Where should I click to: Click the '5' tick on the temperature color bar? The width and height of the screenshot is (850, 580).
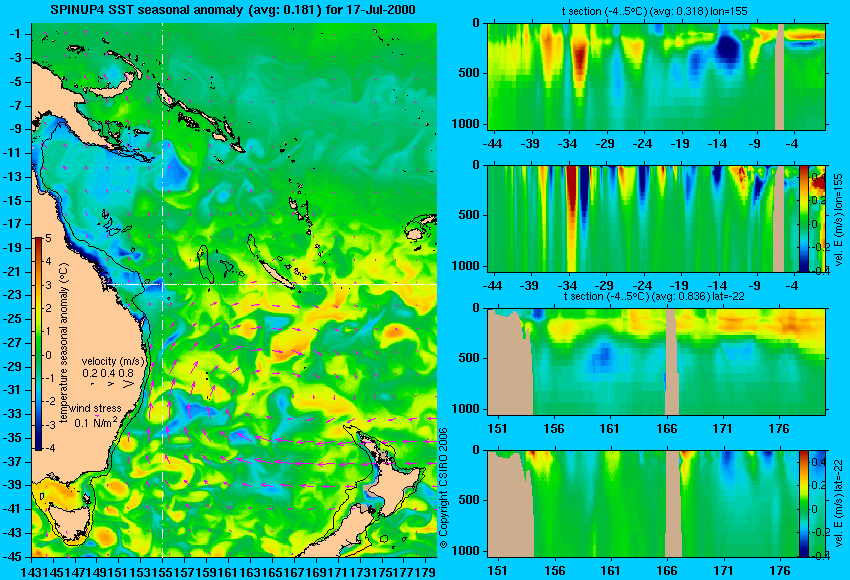(x=48, y=239)
